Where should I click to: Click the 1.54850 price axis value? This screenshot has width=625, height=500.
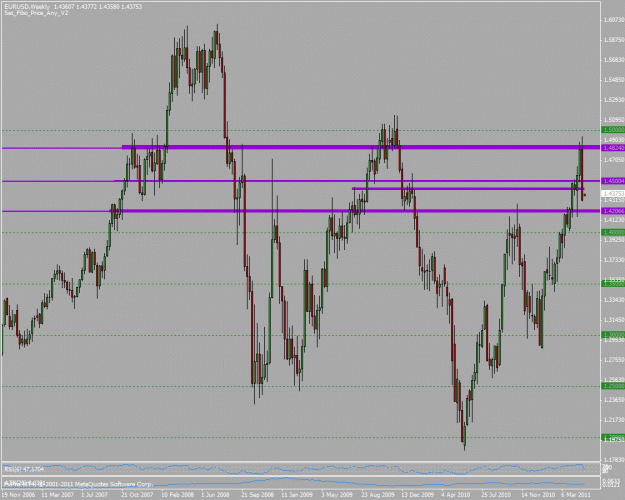pos(614,80)
